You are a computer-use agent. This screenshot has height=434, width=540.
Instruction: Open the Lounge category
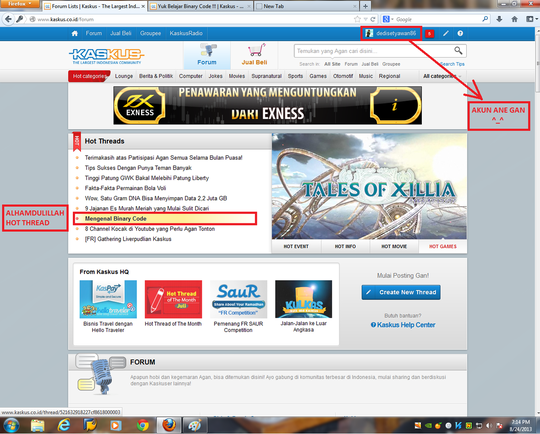[x=124, y=76]
